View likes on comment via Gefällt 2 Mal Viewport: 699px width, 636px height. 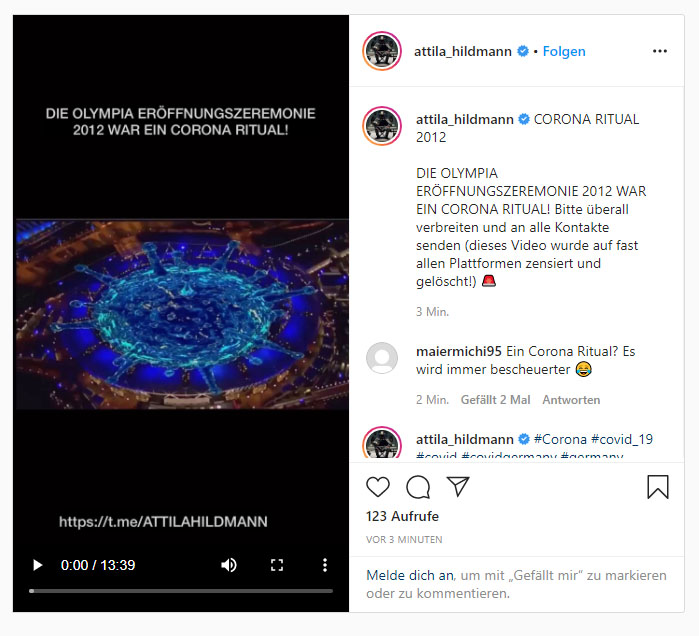[495, 400]
